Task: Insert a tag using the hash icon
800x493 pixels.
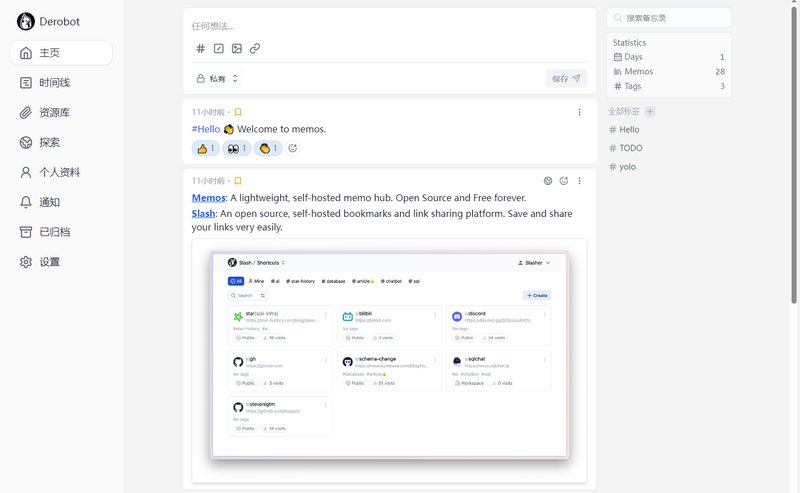Action: [x=200, y=48]
